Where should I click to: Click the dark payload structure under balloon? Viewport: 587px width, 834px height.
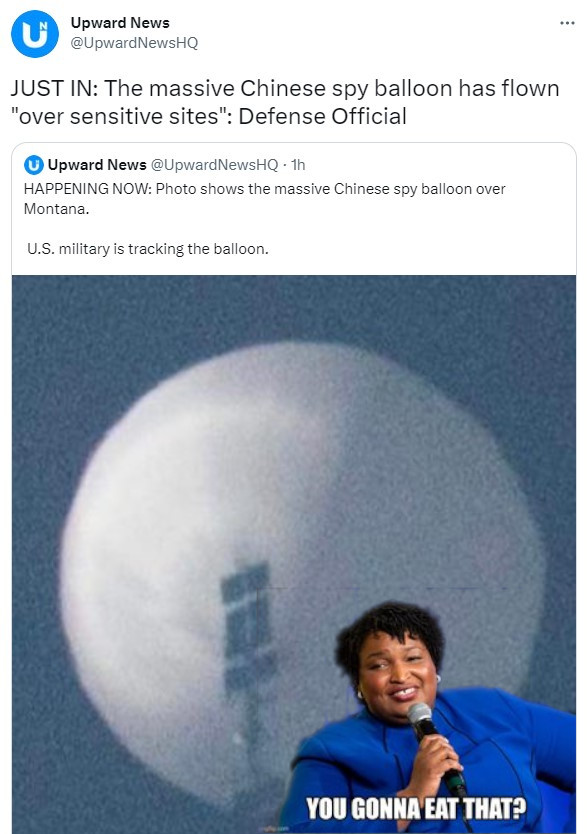[246, 628]
